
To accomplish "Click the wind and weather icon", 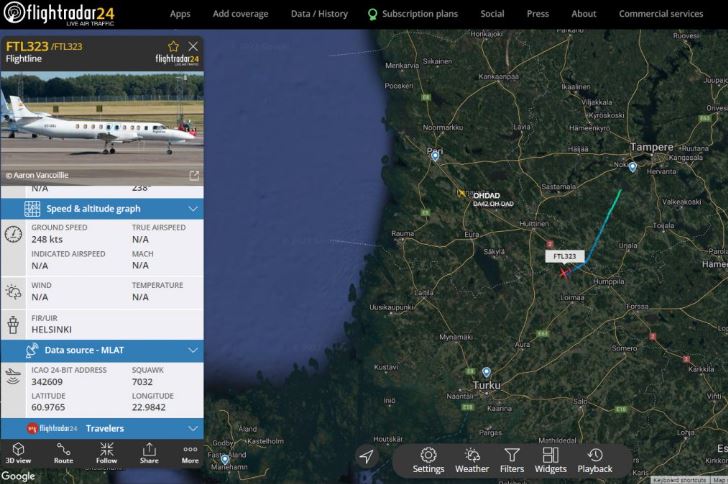I will pos(13,292).
